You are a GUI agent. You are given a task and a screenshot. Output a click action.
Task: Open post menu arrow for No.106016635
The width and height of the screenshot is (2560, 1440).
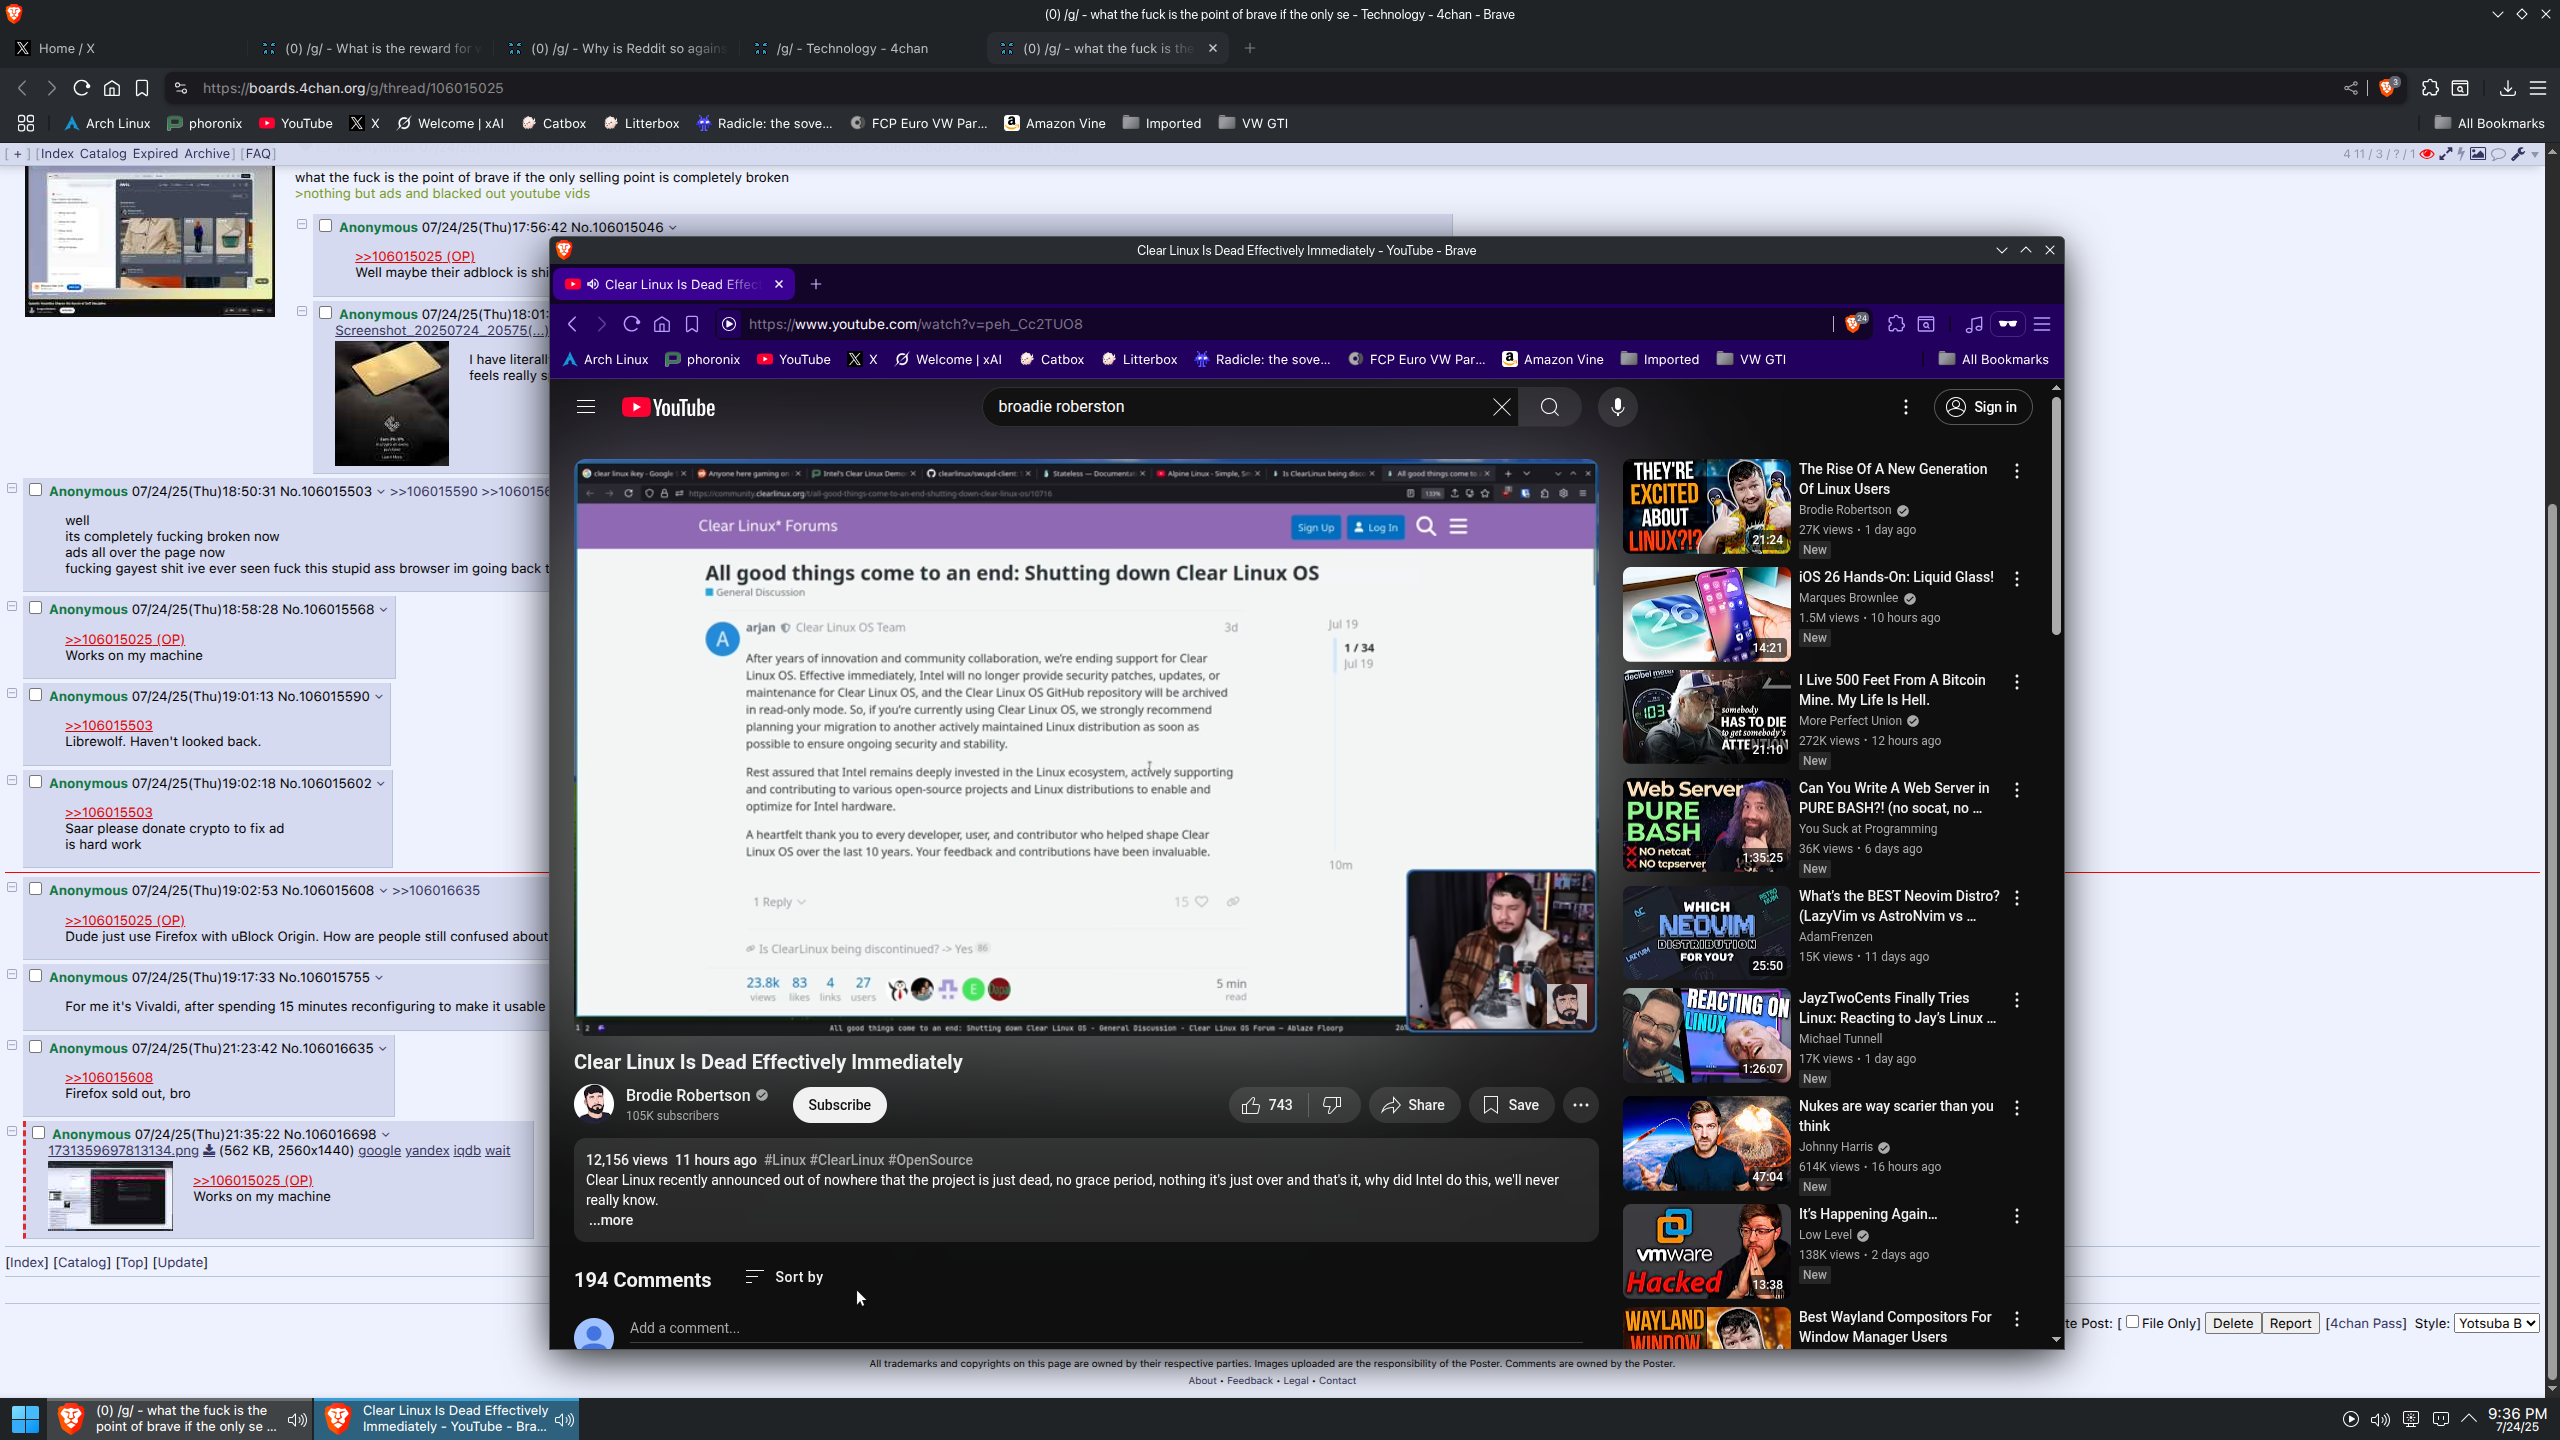pyautogui.click(x=382, y=1049)
